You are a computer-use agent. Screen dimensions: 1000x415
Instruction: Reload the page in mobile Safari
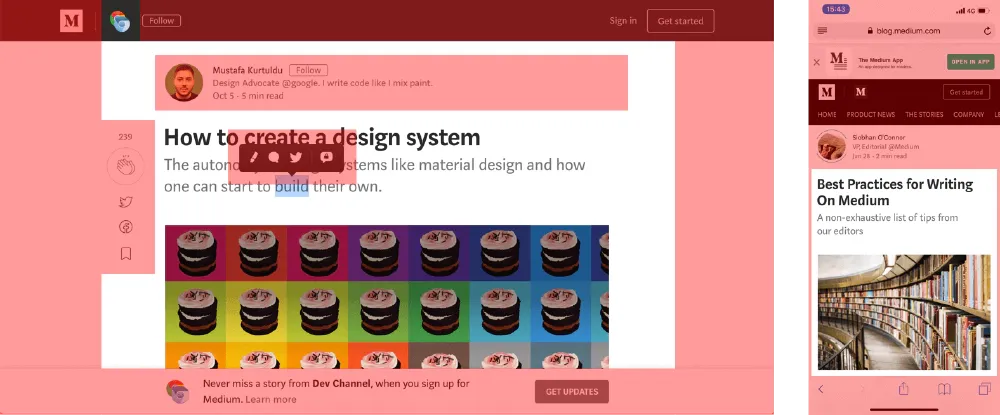988,31
